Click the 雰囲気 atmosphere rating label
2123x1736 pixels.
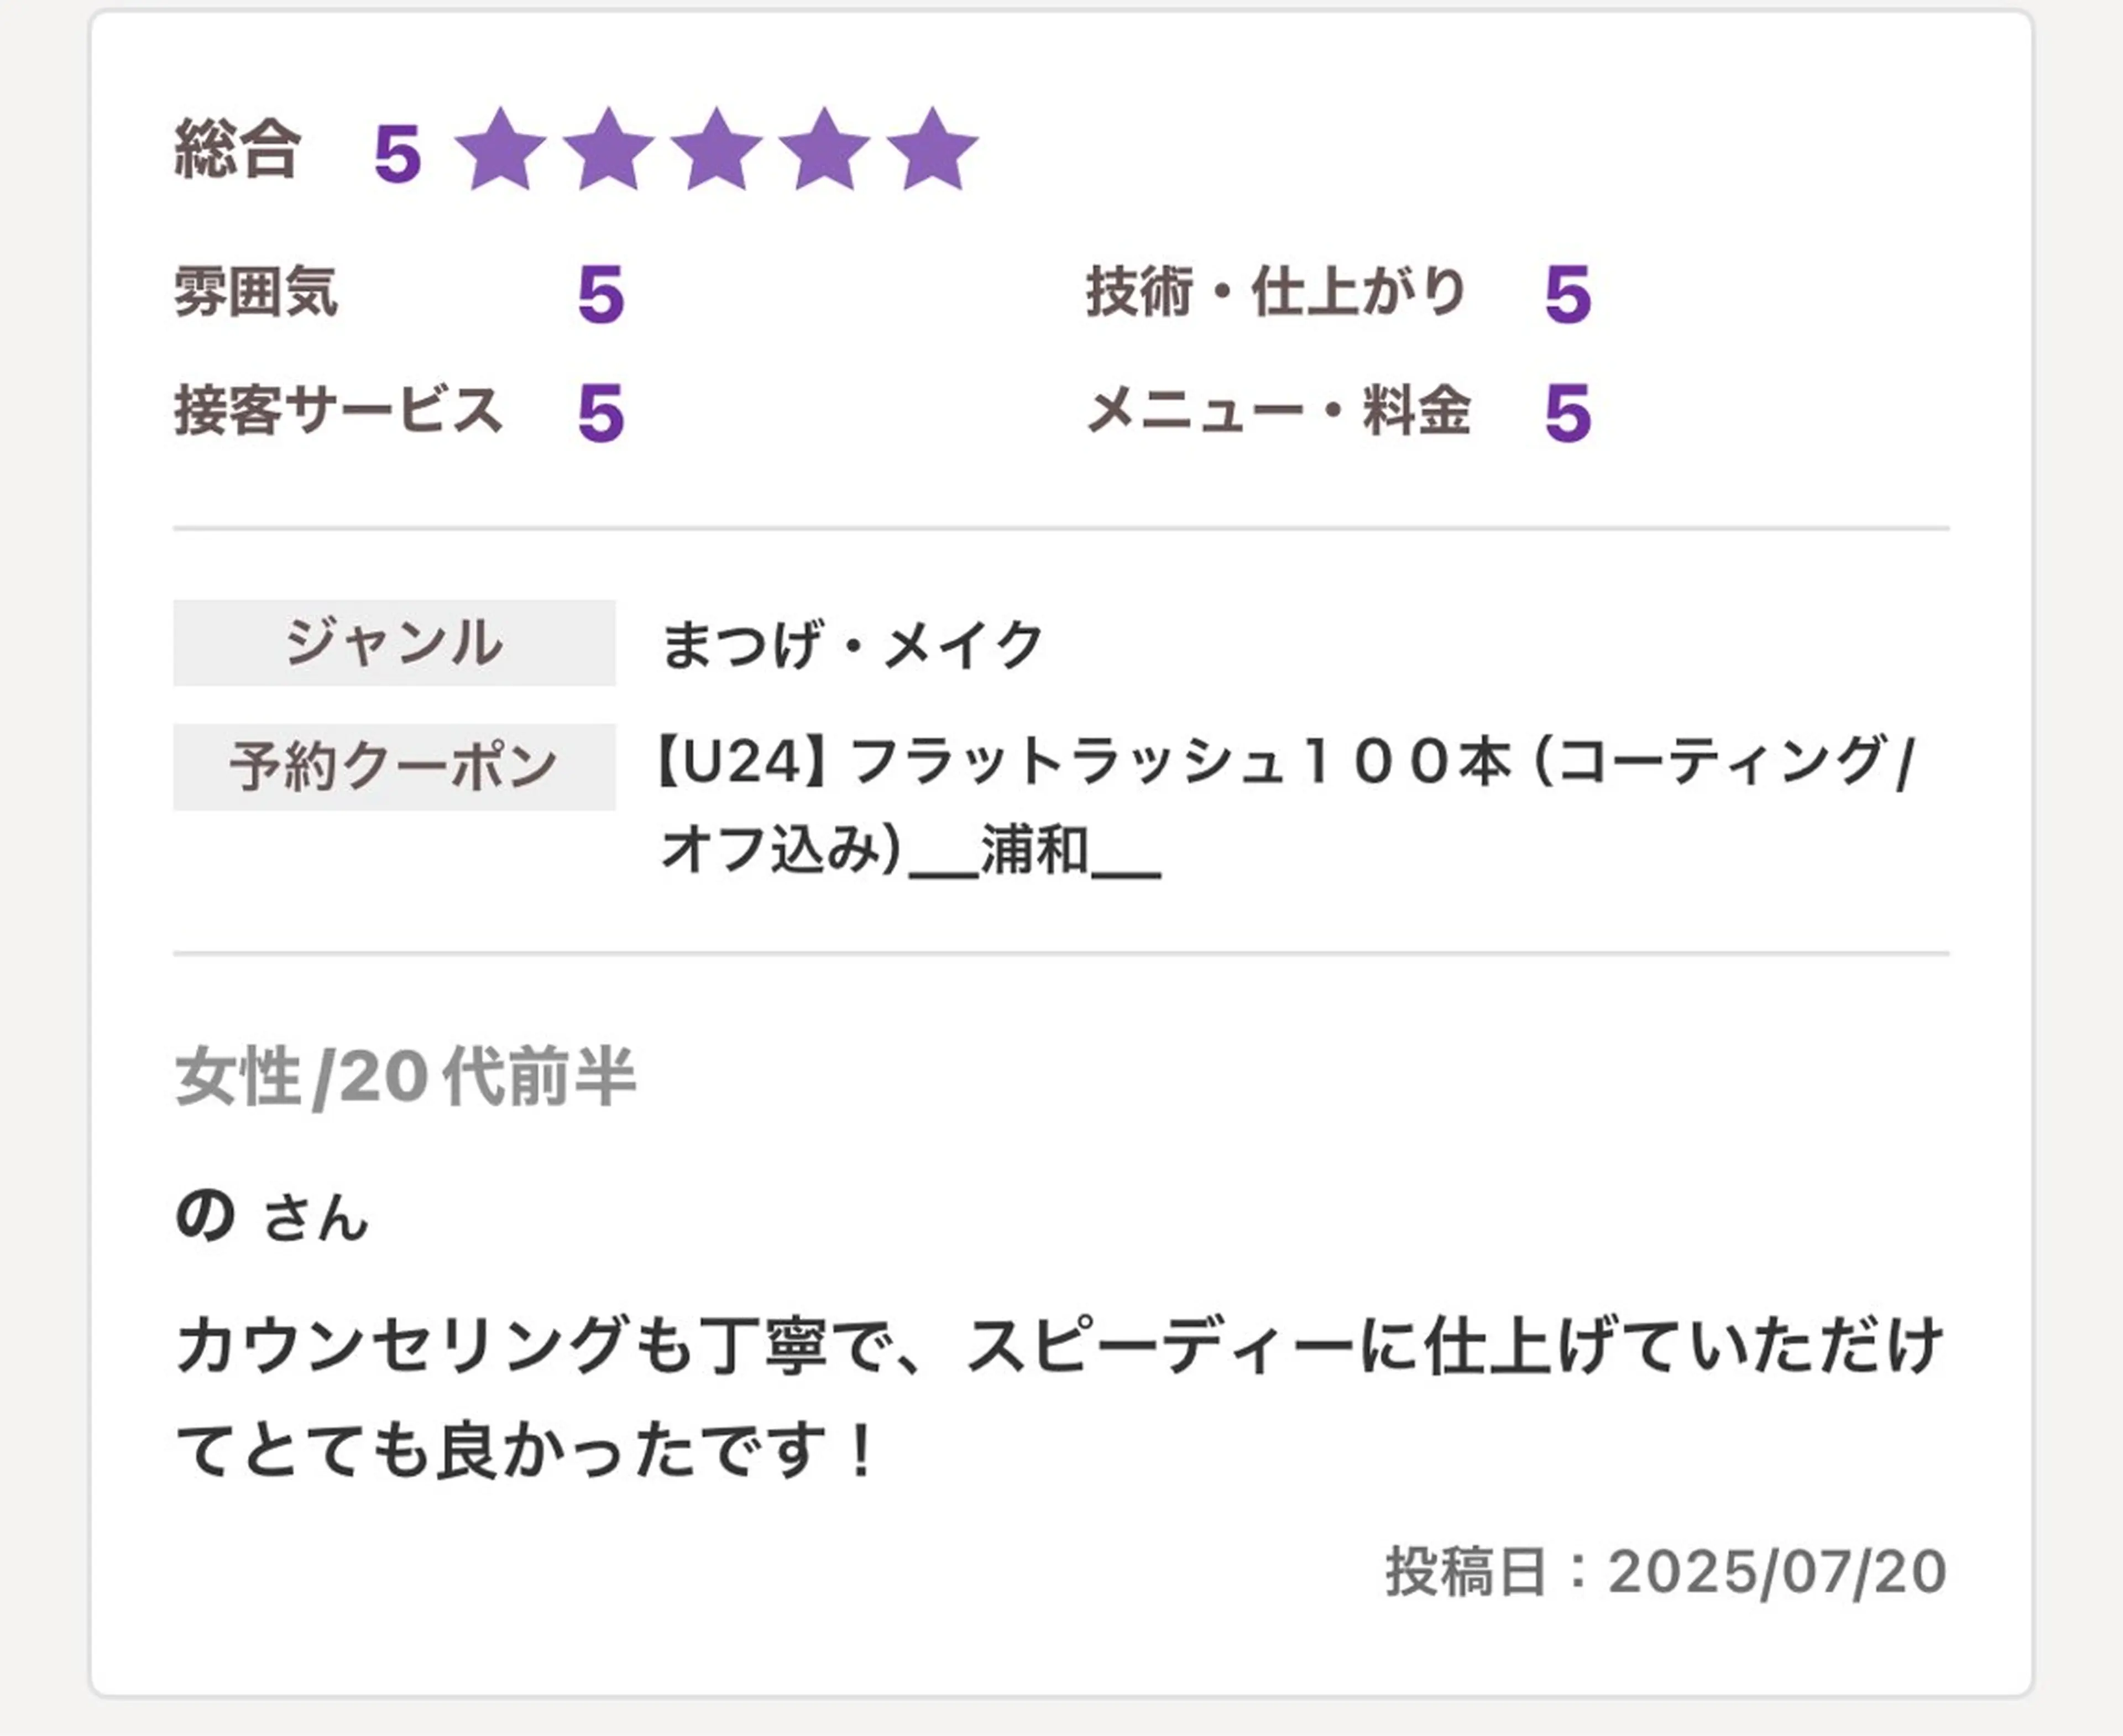(x=256, y=293)
